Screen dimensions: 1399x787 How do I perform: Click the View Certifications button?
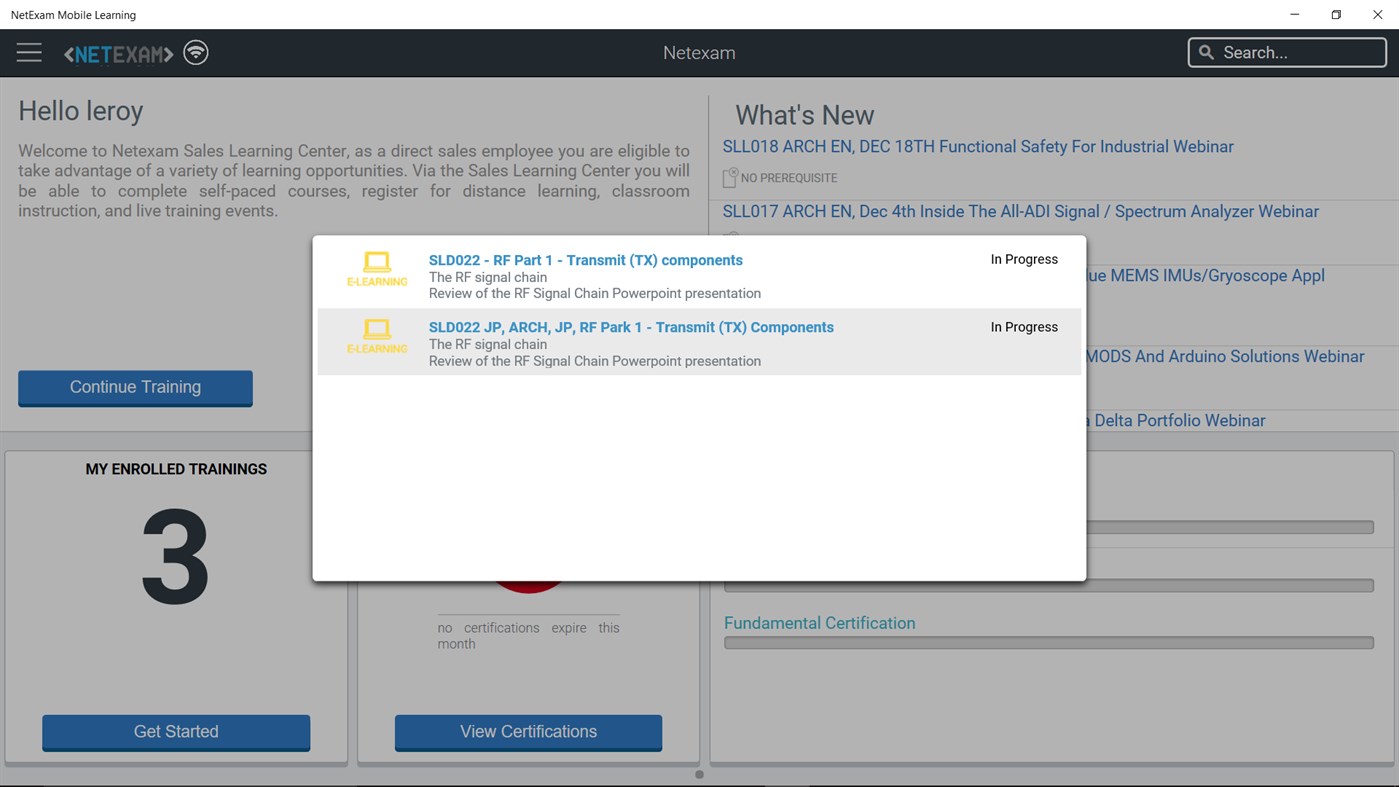click(528, 732)
